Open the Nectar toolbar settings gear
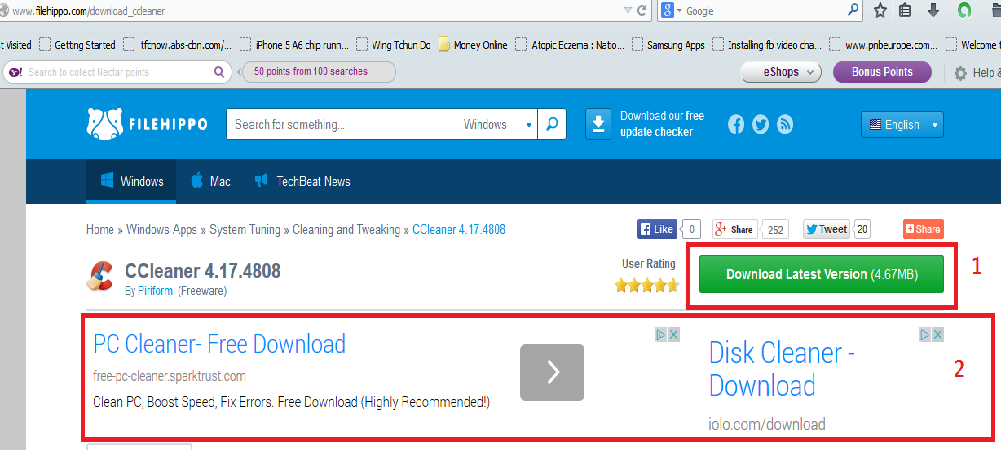This screenshot has height=450, width=1001. tap(960, 73)
